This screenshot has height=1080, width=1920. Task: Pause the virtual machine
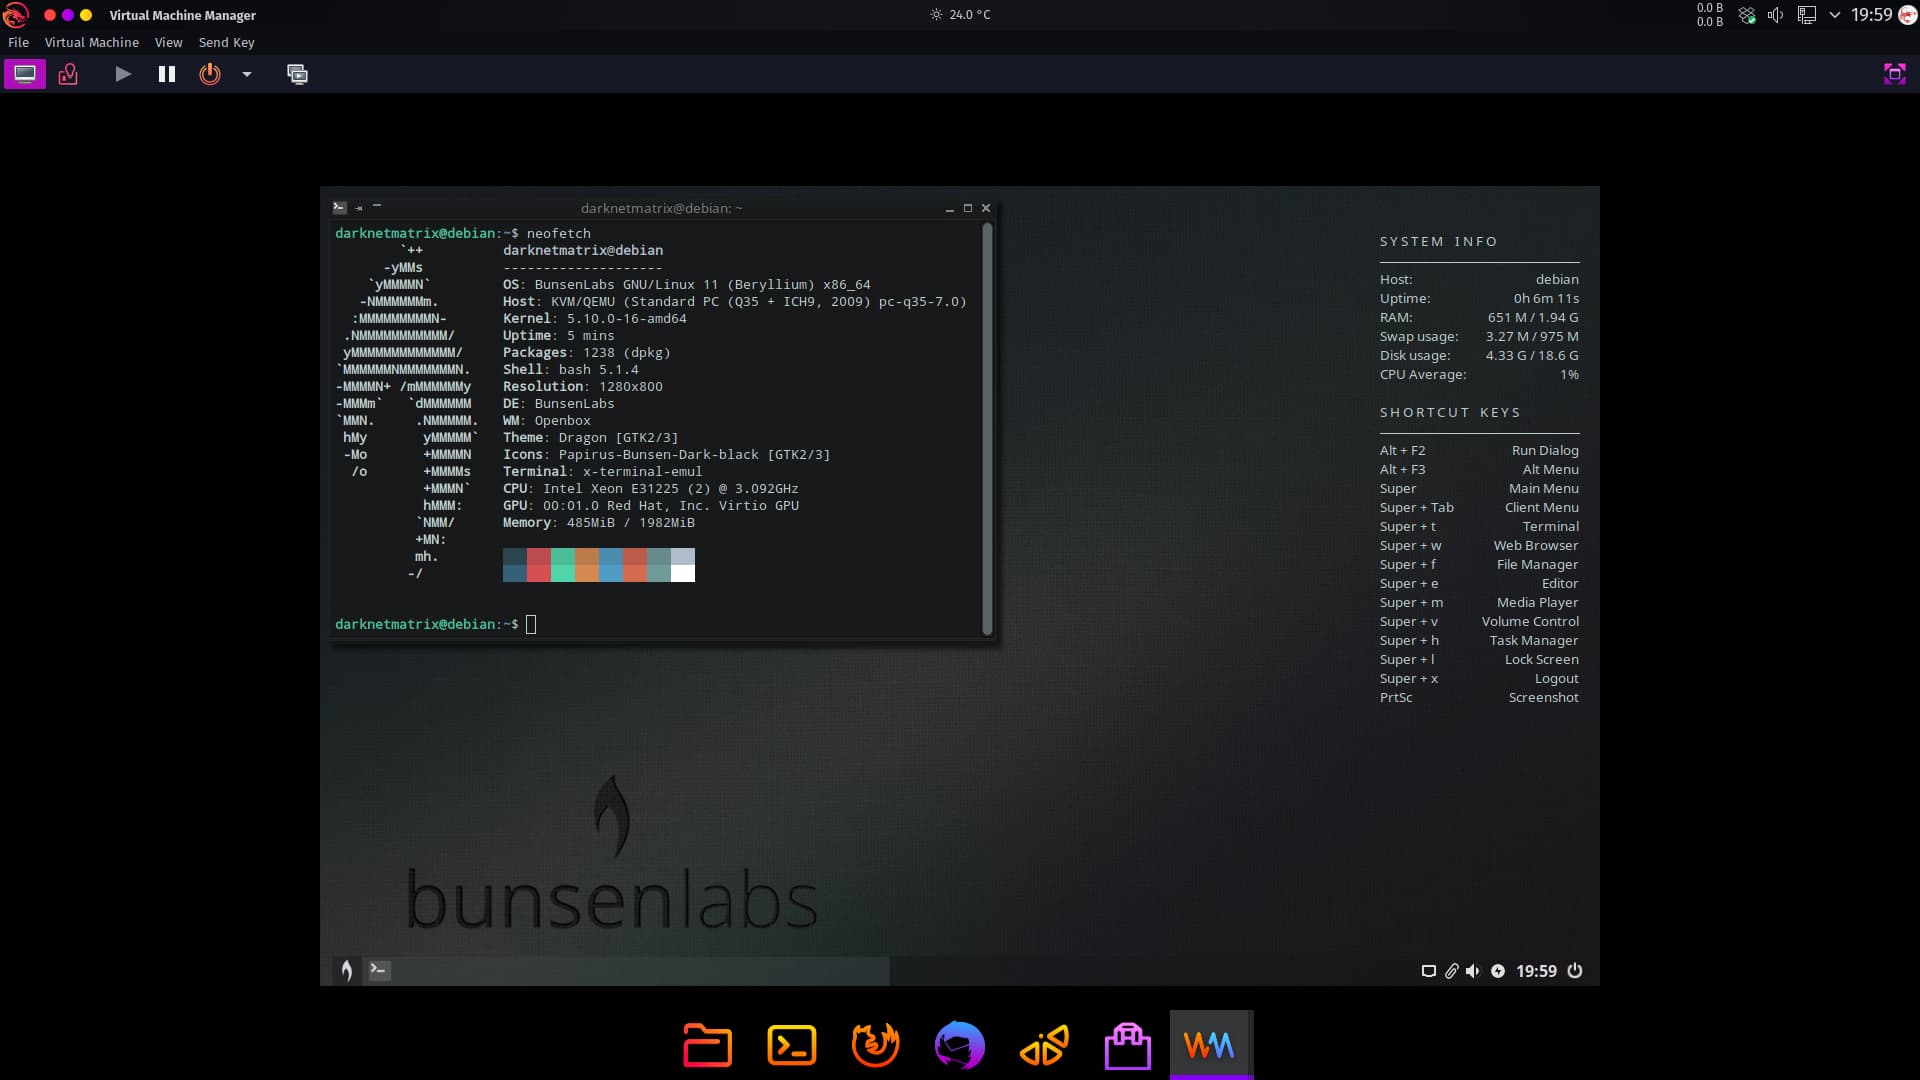pyautogui.click(x=167, y=74)
